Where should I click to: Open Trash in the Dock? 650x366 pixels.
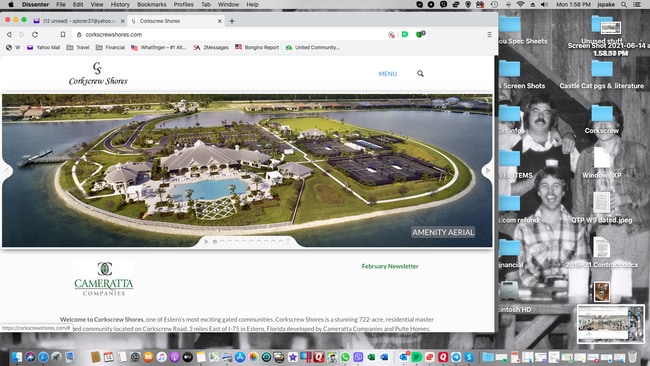pos(632,357)
